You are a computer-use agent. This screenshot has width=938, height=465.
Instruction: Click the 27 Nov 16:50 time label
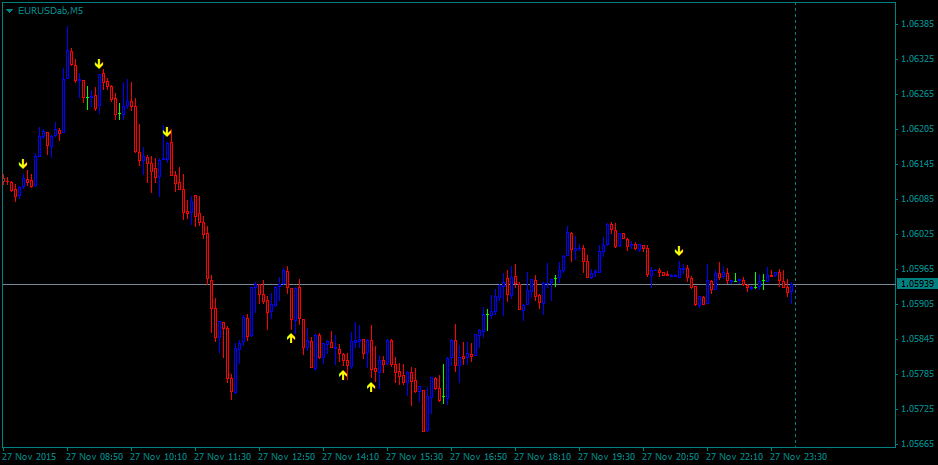click(478, 457)
